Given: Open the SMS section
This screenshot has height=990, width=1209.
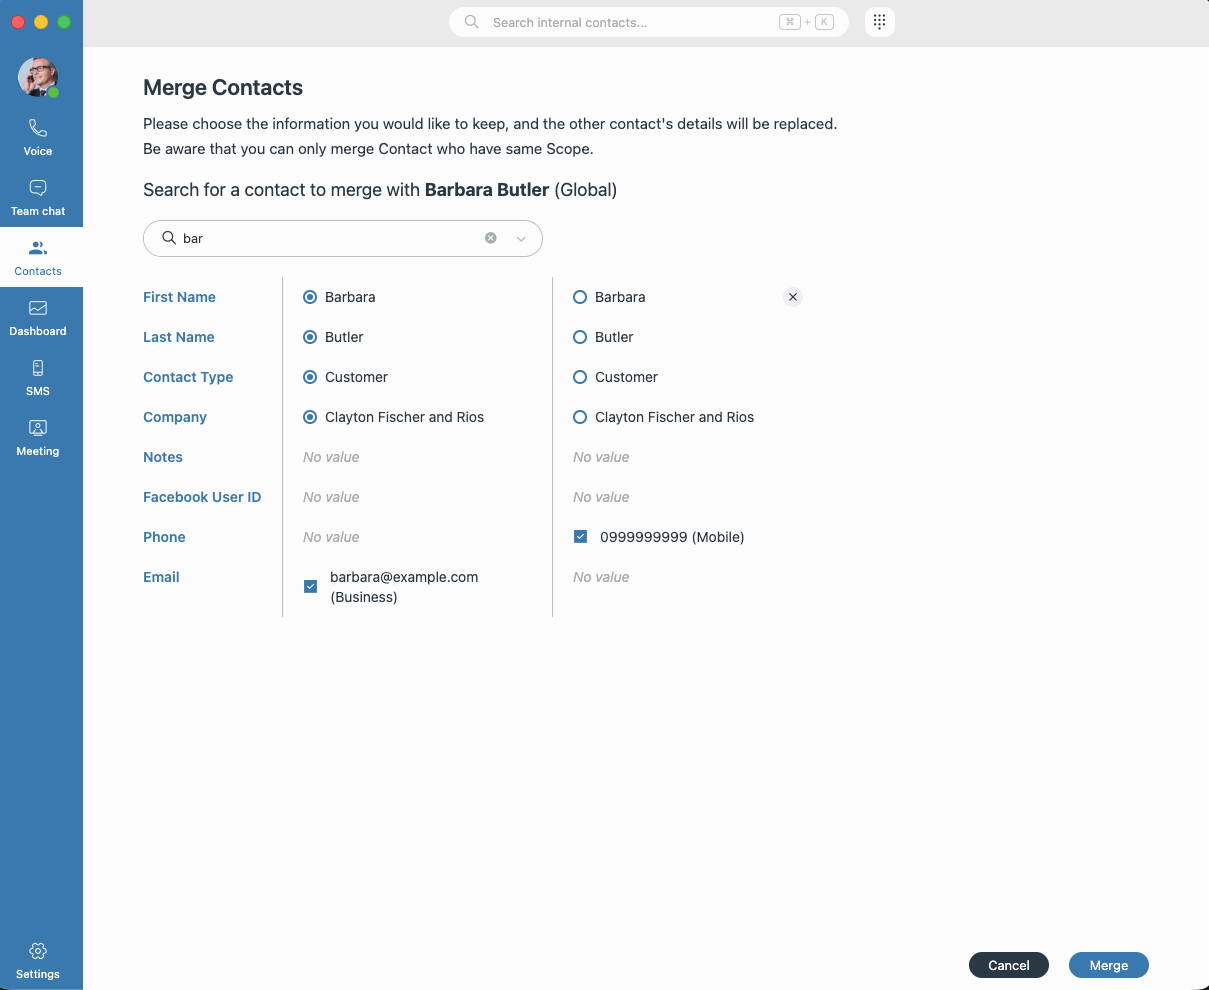Looking at the screenshot, I should tap(37, 377).
